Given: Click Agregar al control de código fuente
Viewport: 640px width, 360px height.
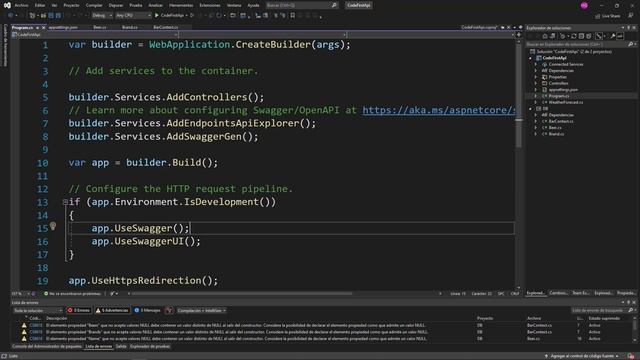Looking at the screenshot, I should [582, 356].
